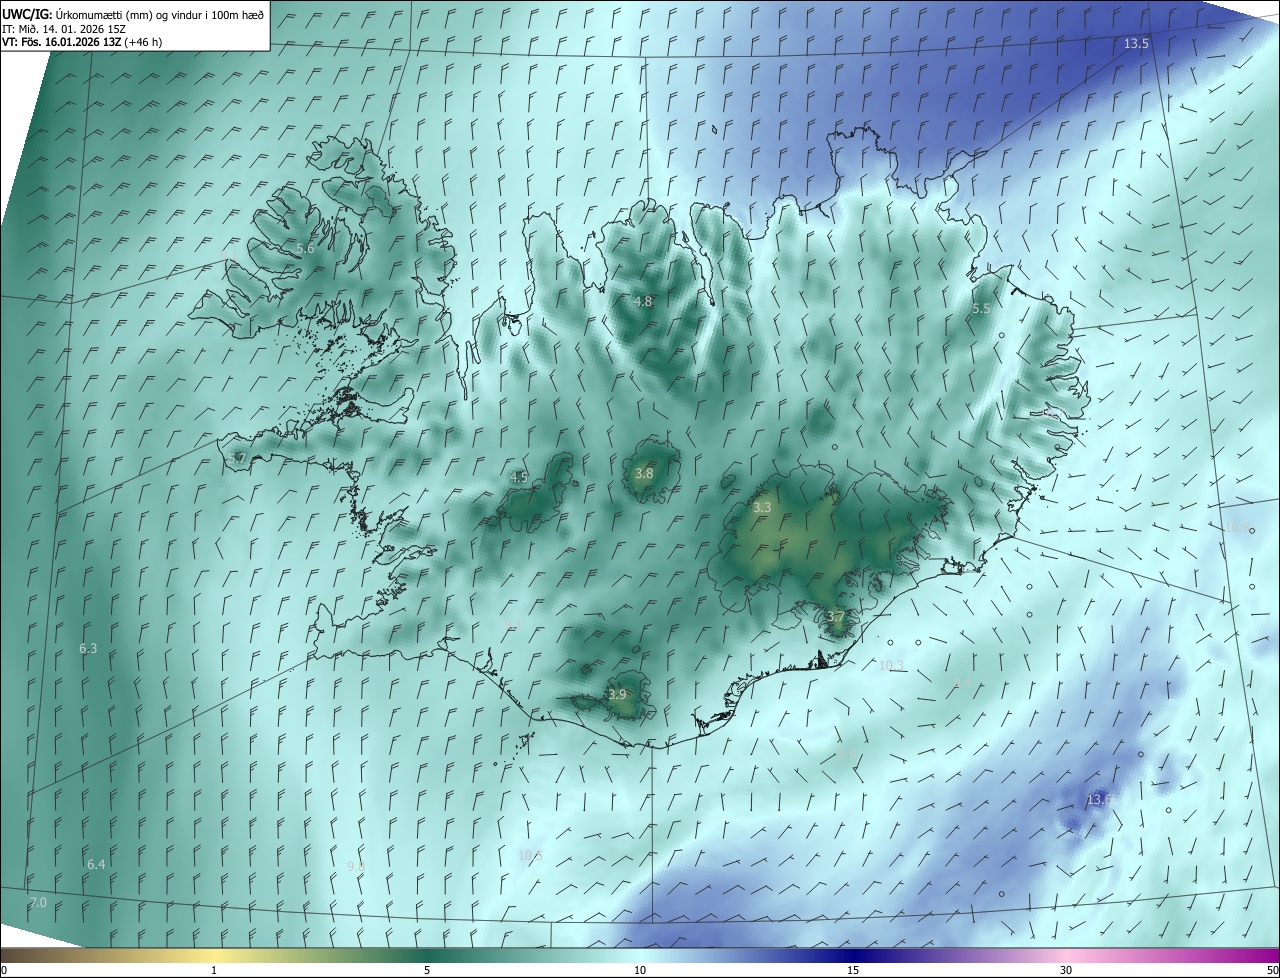Select the VT: Fös. 16.01.2026 13Z (+46 h) line
Screen dimensions: 1280x978
coord(82,42)
